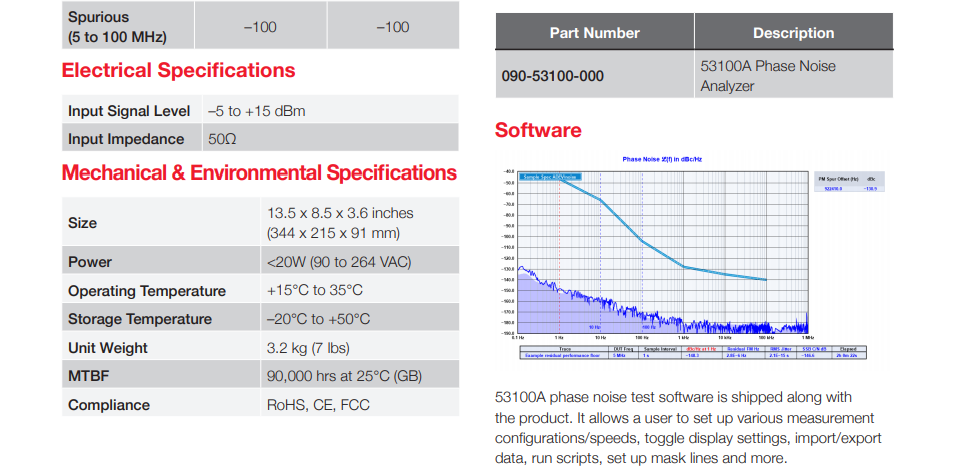954x476 pixels.
Task: Click the 'Size' row label
Action: (x=82, y=223)
